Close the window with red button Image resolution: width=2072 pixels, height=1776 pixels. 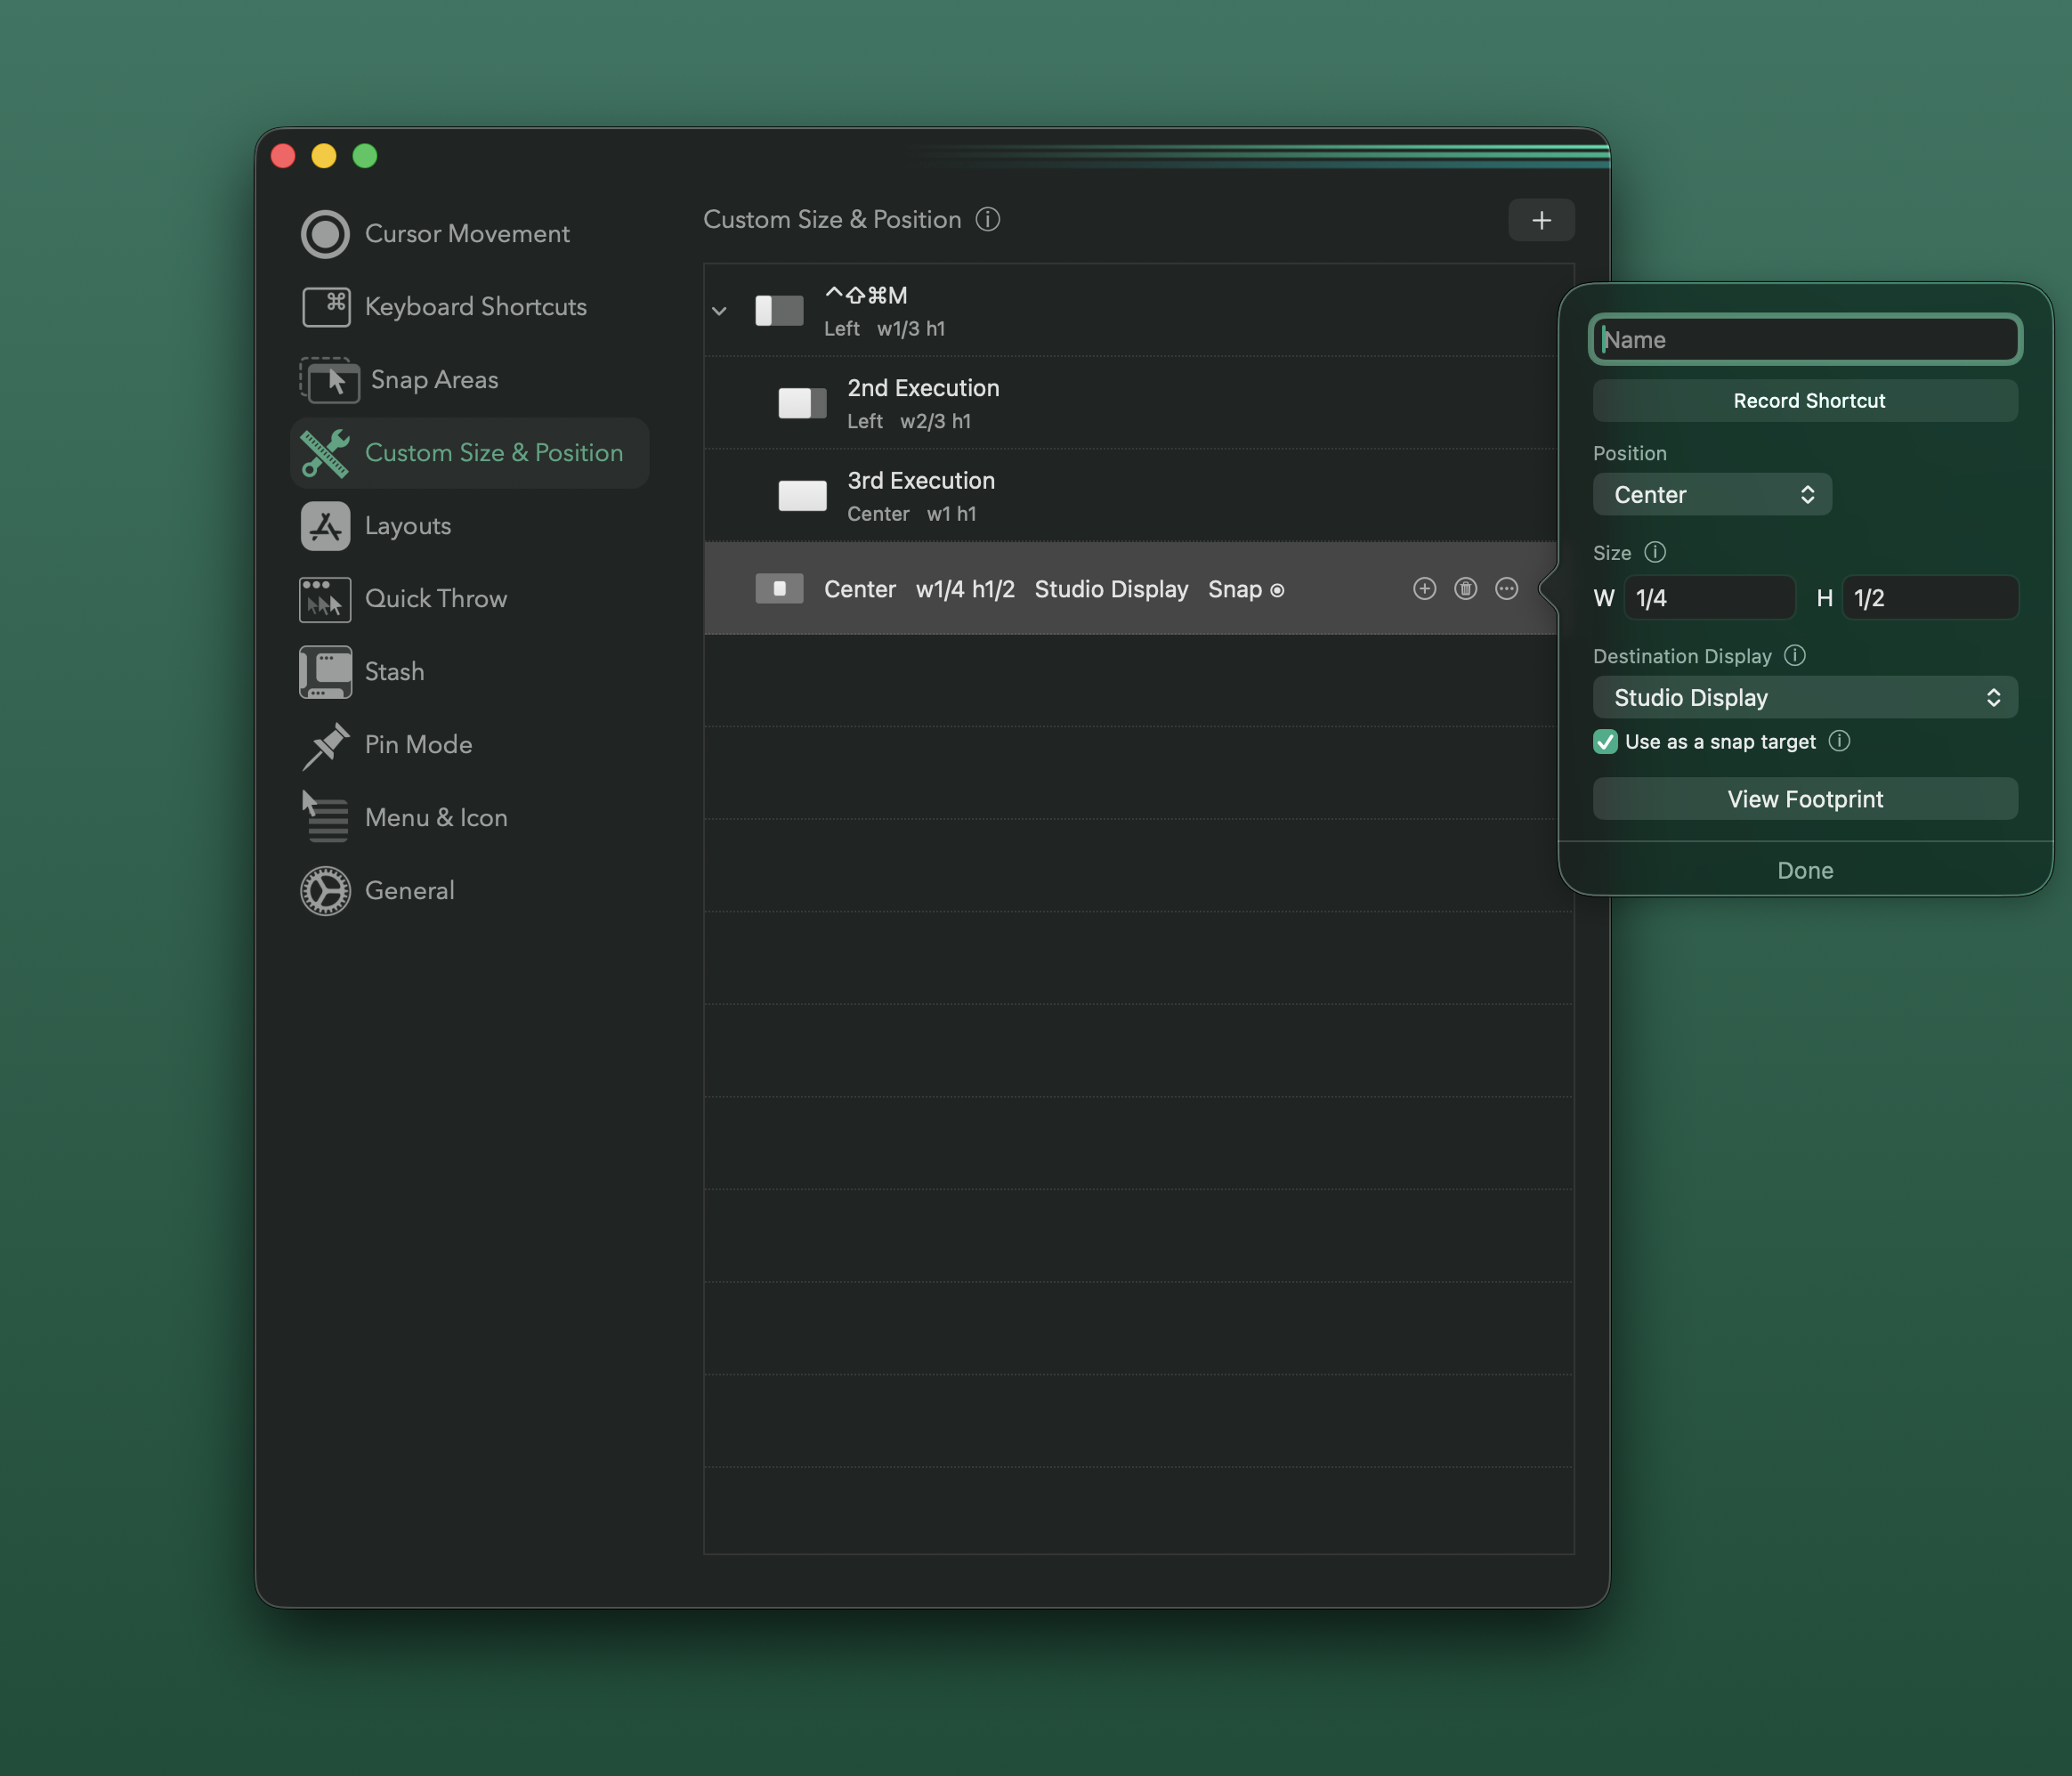284,156
